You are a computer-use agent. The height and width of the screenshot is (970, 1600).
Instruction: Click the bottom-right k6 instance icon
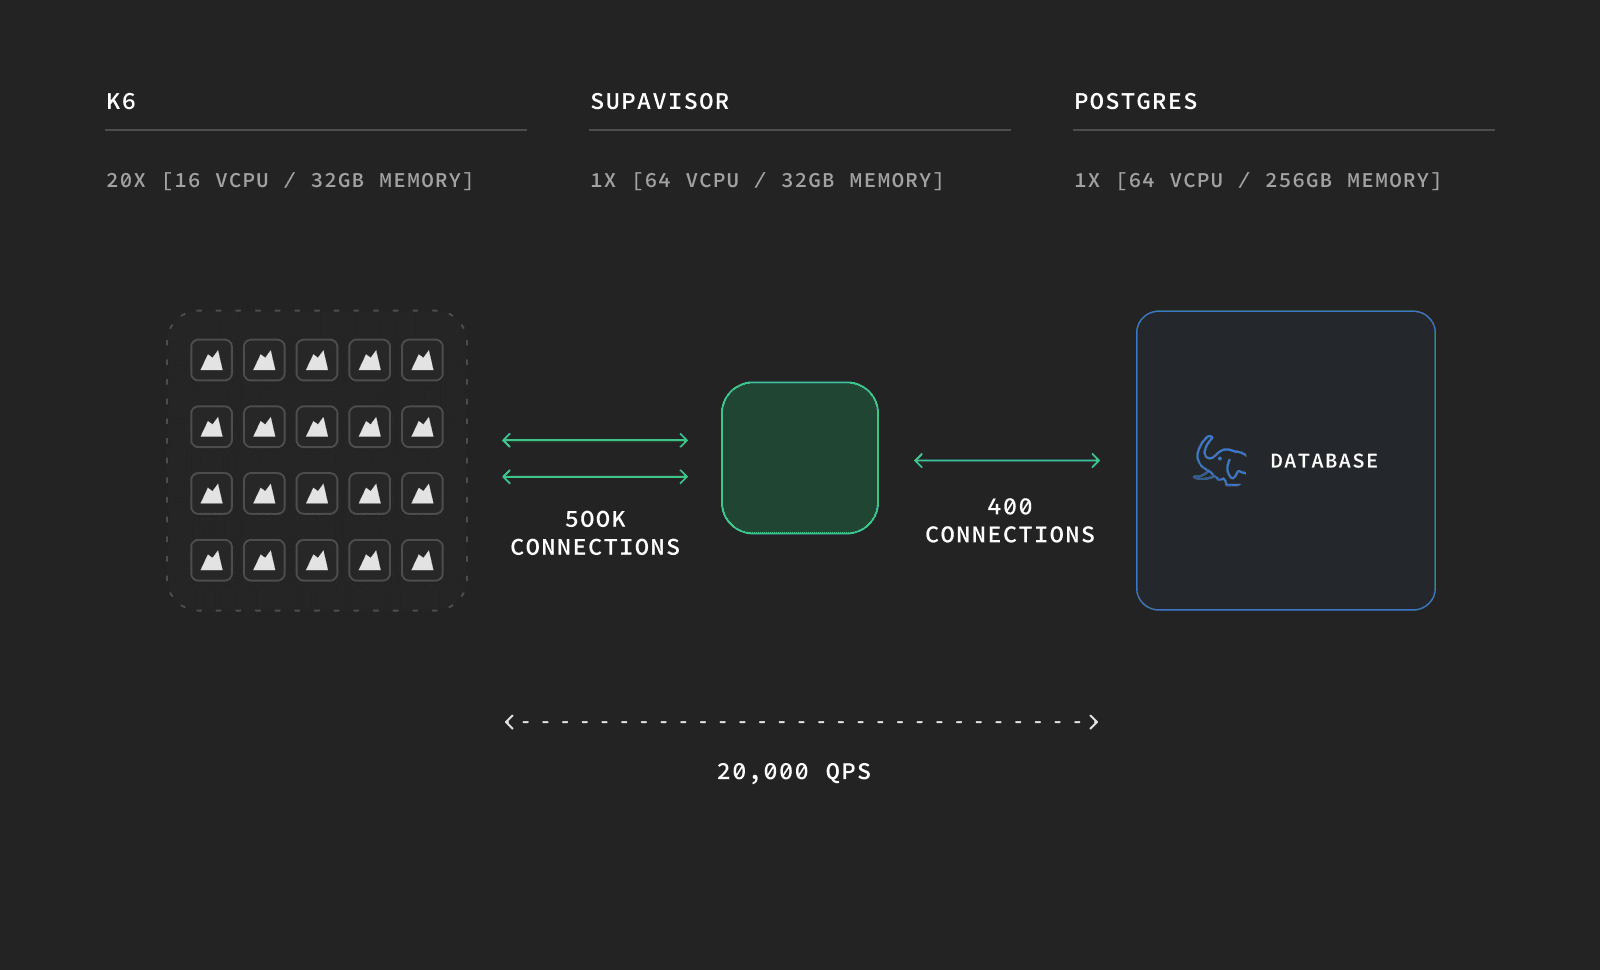[422, 561]
